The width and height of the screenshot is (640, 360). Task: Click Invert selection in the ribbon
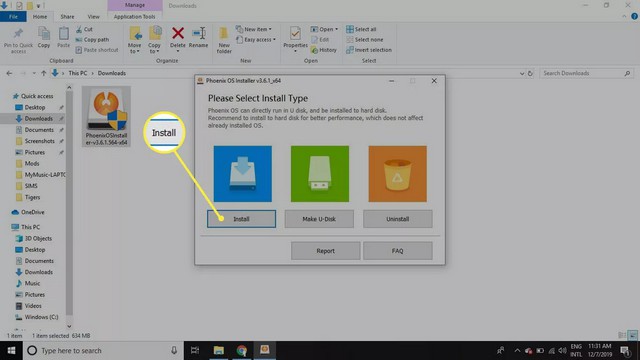click(369, 50)
